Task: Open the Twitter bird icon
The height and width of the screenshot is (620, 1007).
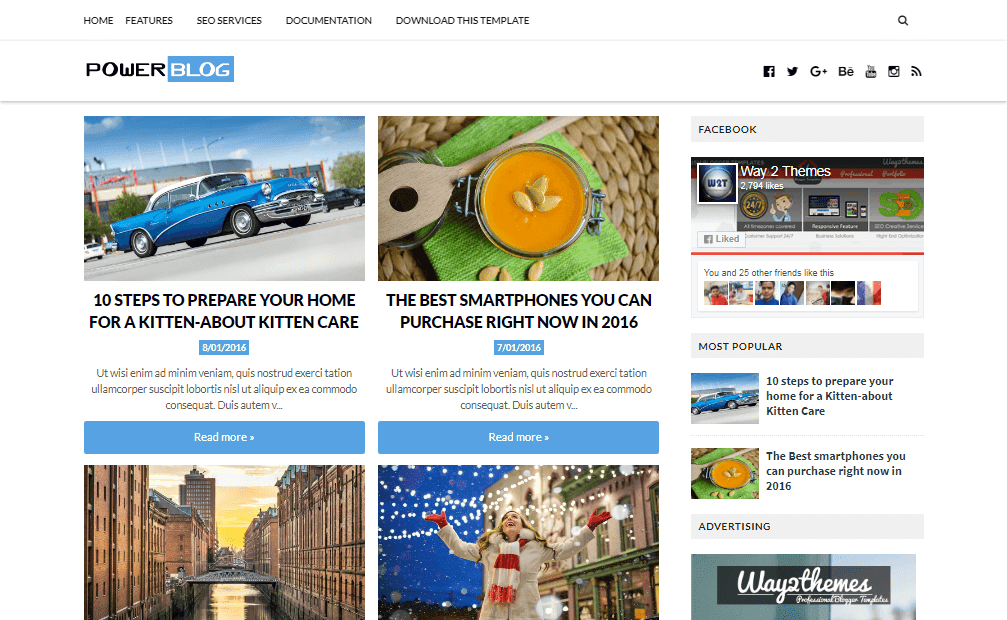Action: click(792, 71)
